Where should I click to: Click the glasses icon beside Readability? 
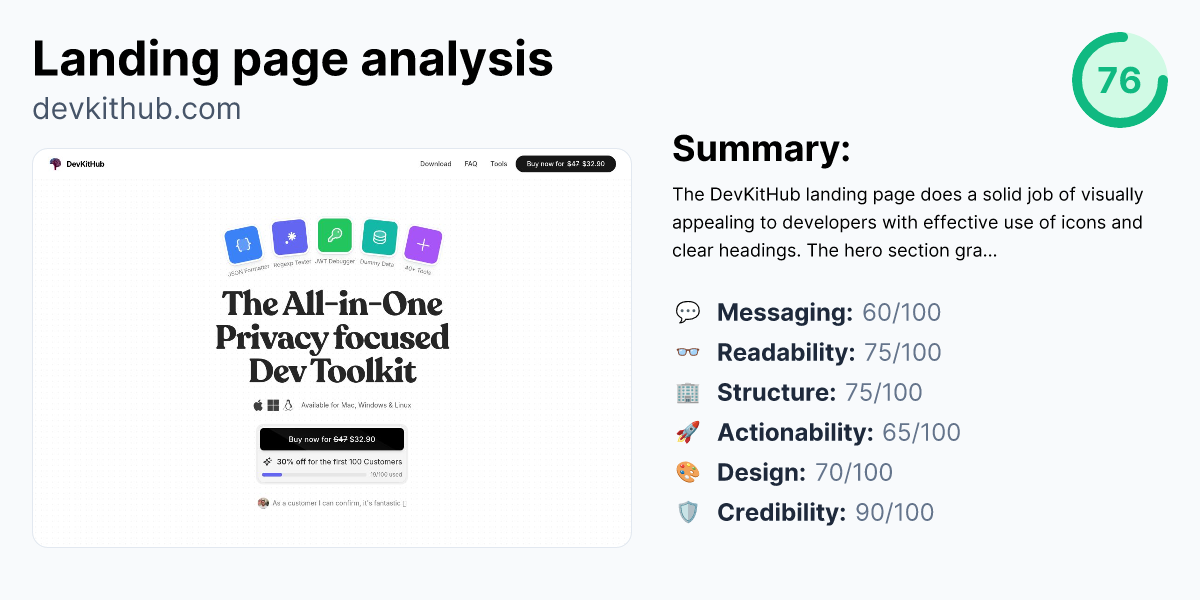tap(688, 352)
